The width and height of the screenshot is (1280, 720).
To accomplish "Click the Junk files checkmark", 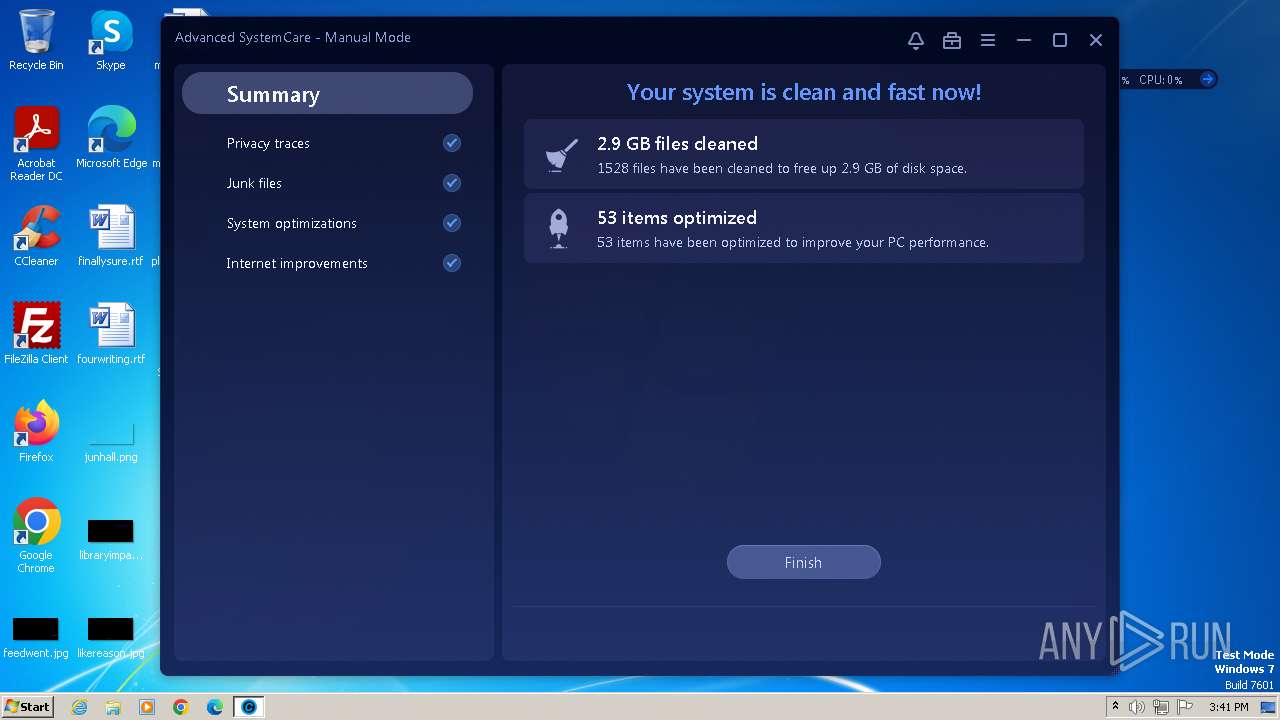I will (452, 183).
